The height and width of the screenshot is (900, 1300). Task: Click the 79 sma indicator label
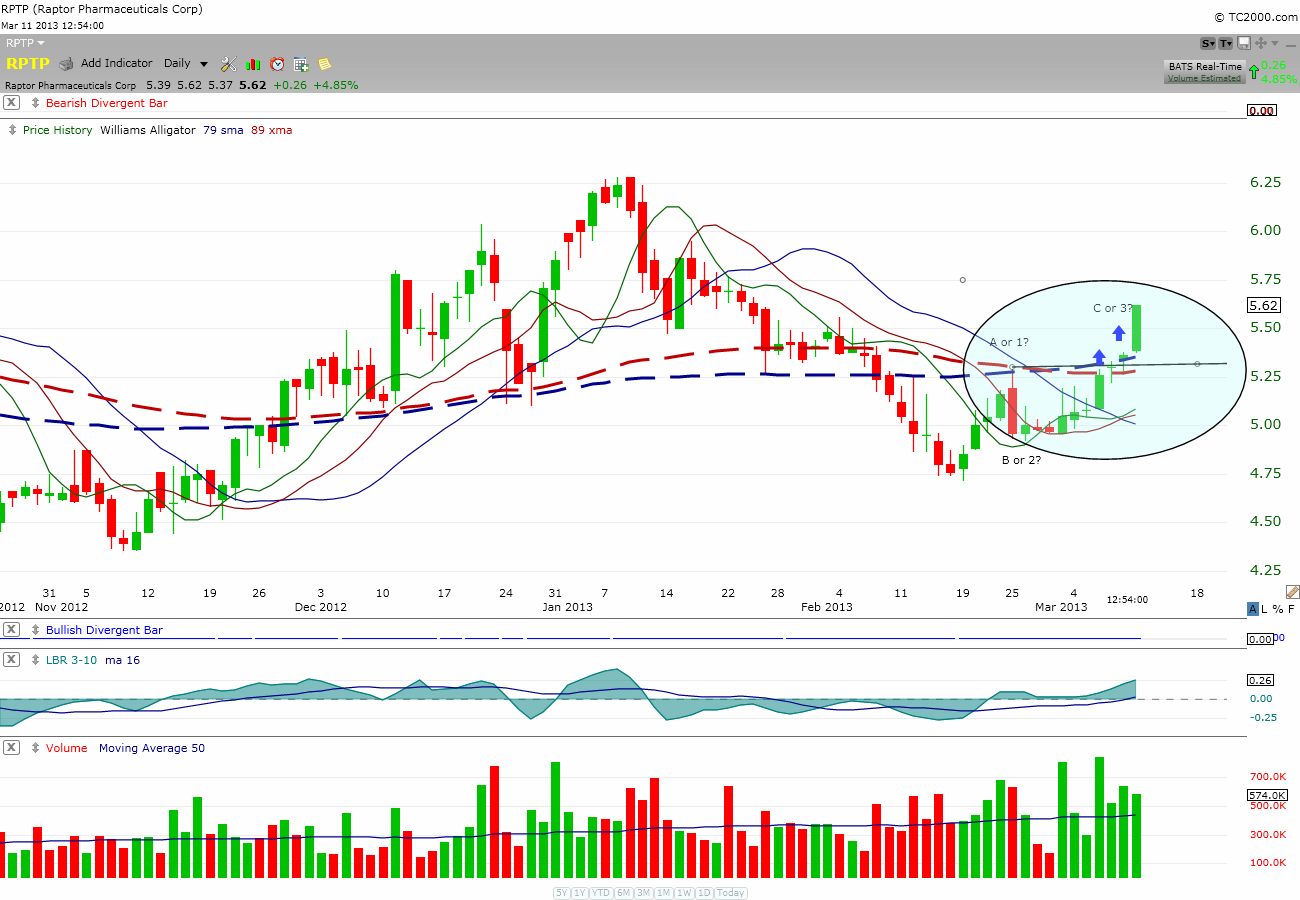223,130
